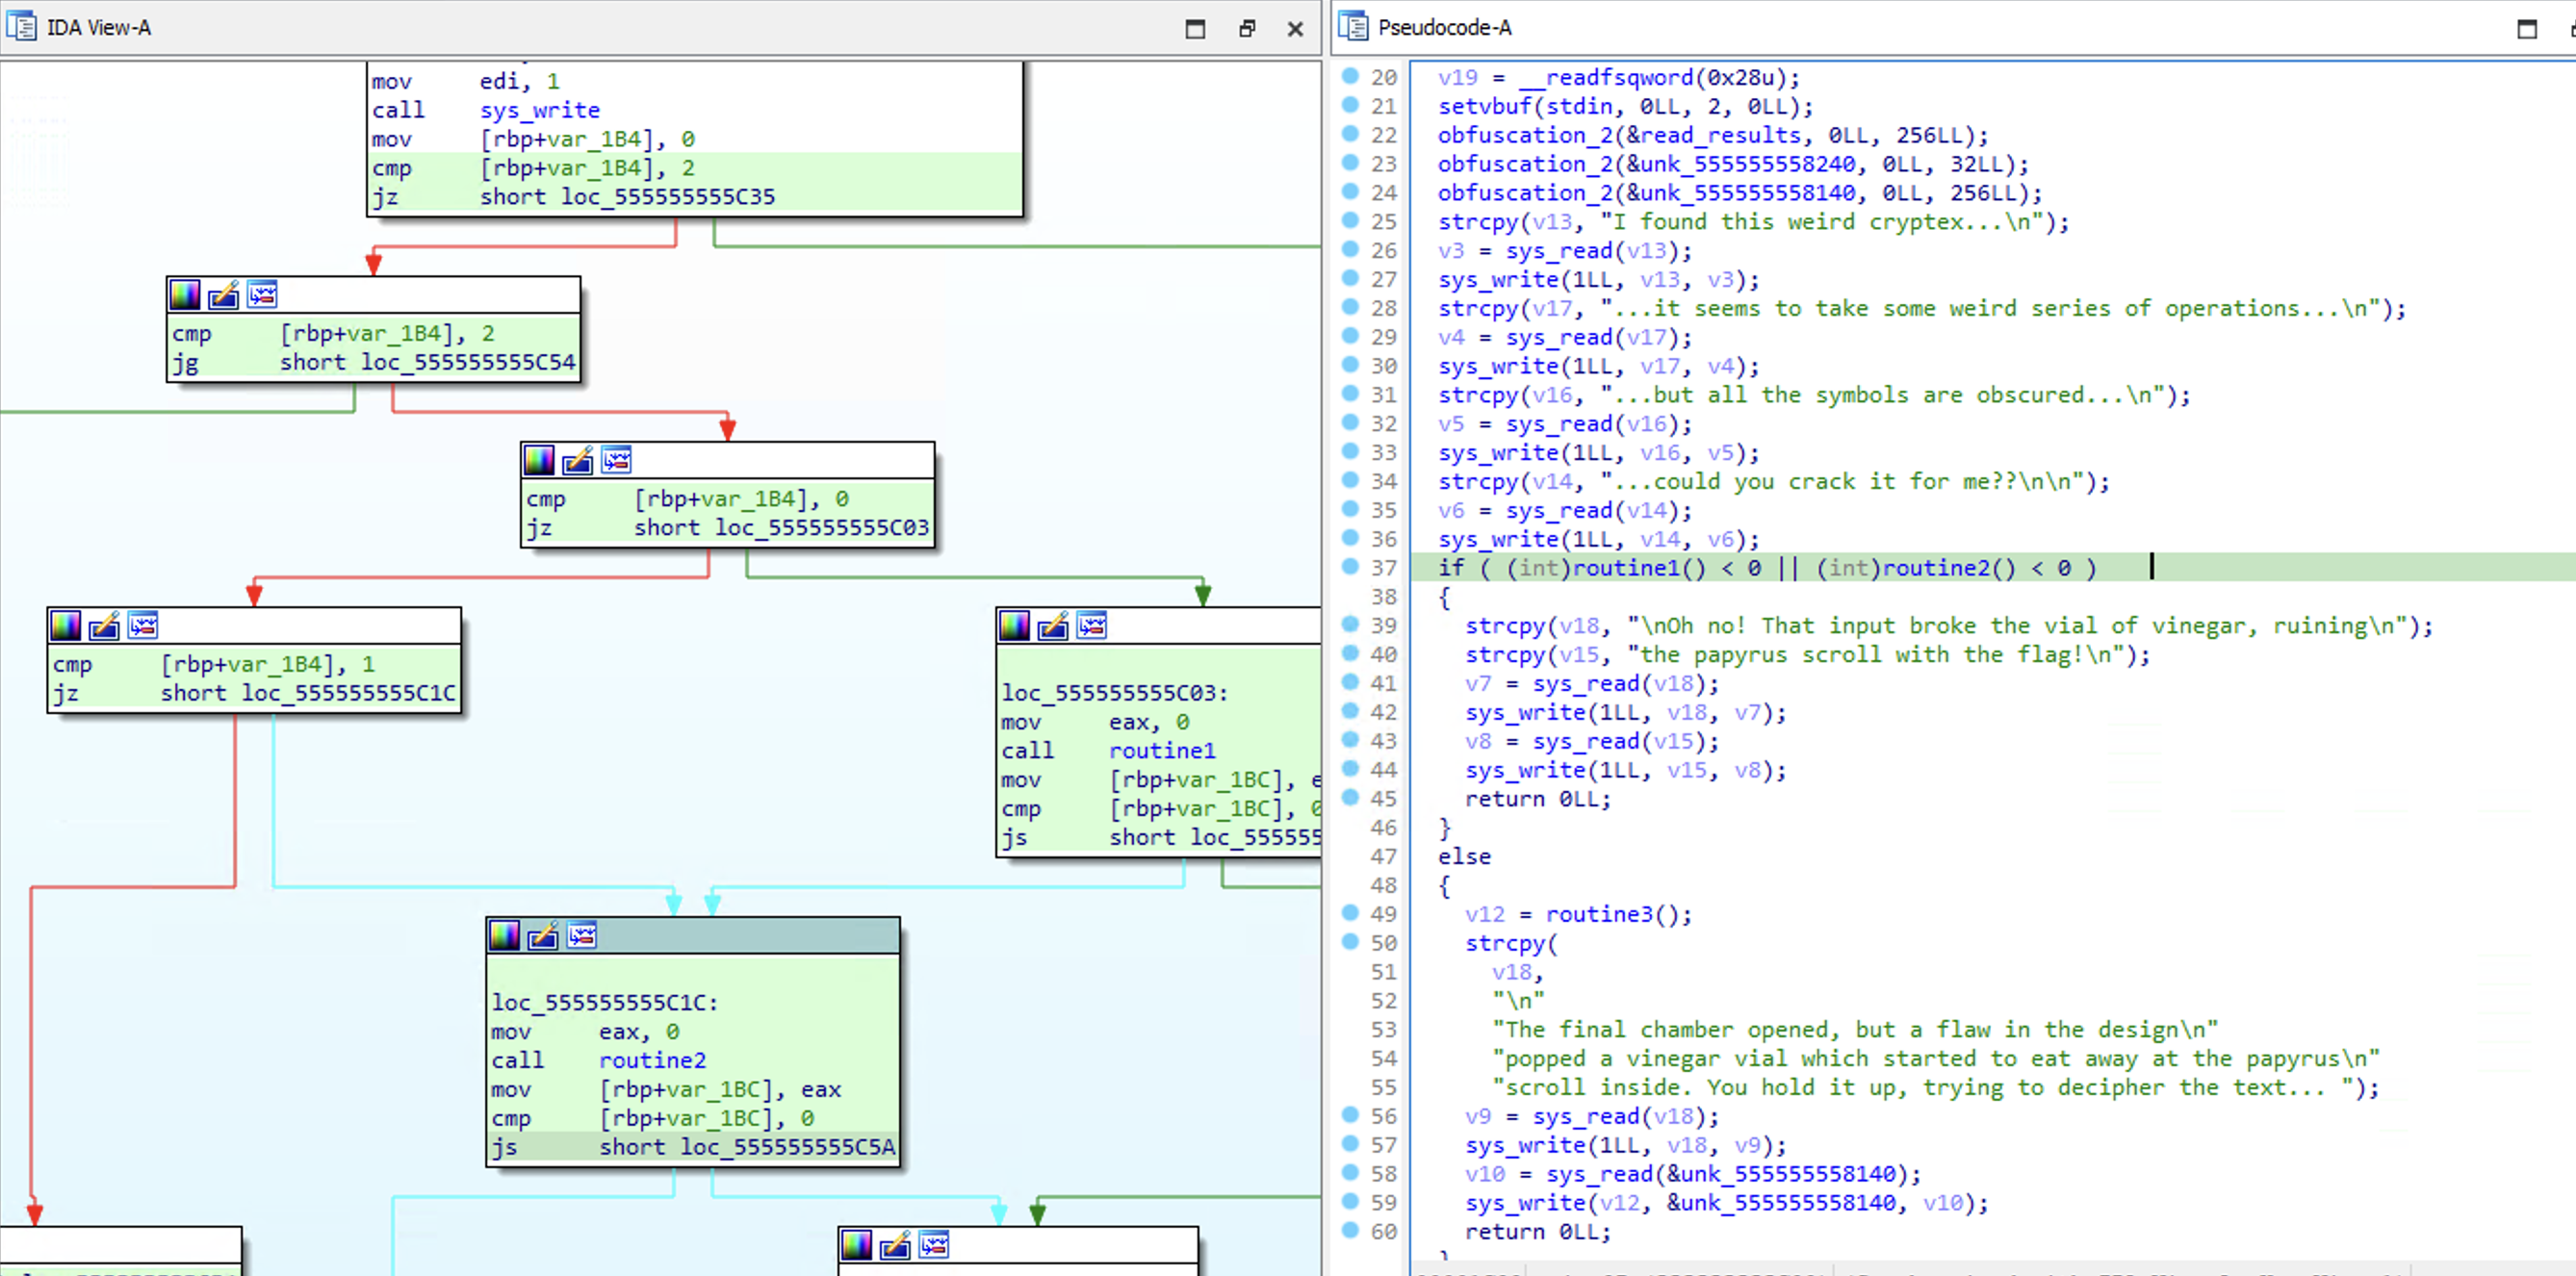Edit icon on 'cmp [rbp+var_1B4], 1' node
The image size is (2576, 1276).
[x=105, y=626]
